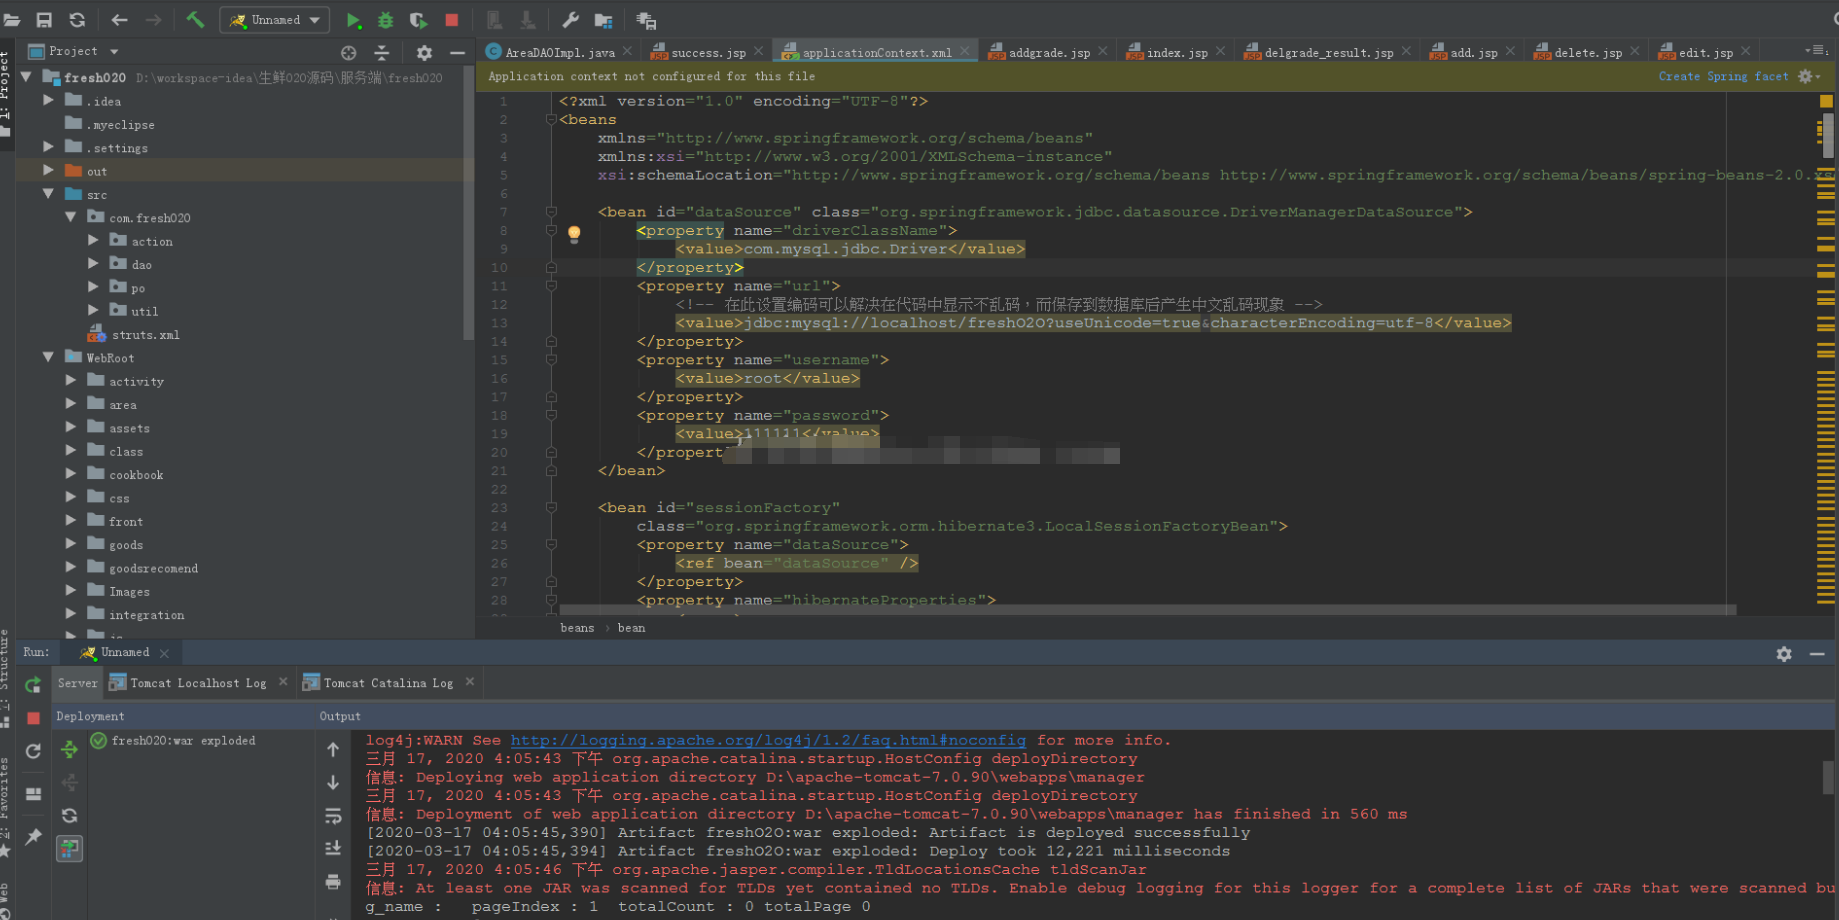Toggle soft-wrap in console output

333,816
